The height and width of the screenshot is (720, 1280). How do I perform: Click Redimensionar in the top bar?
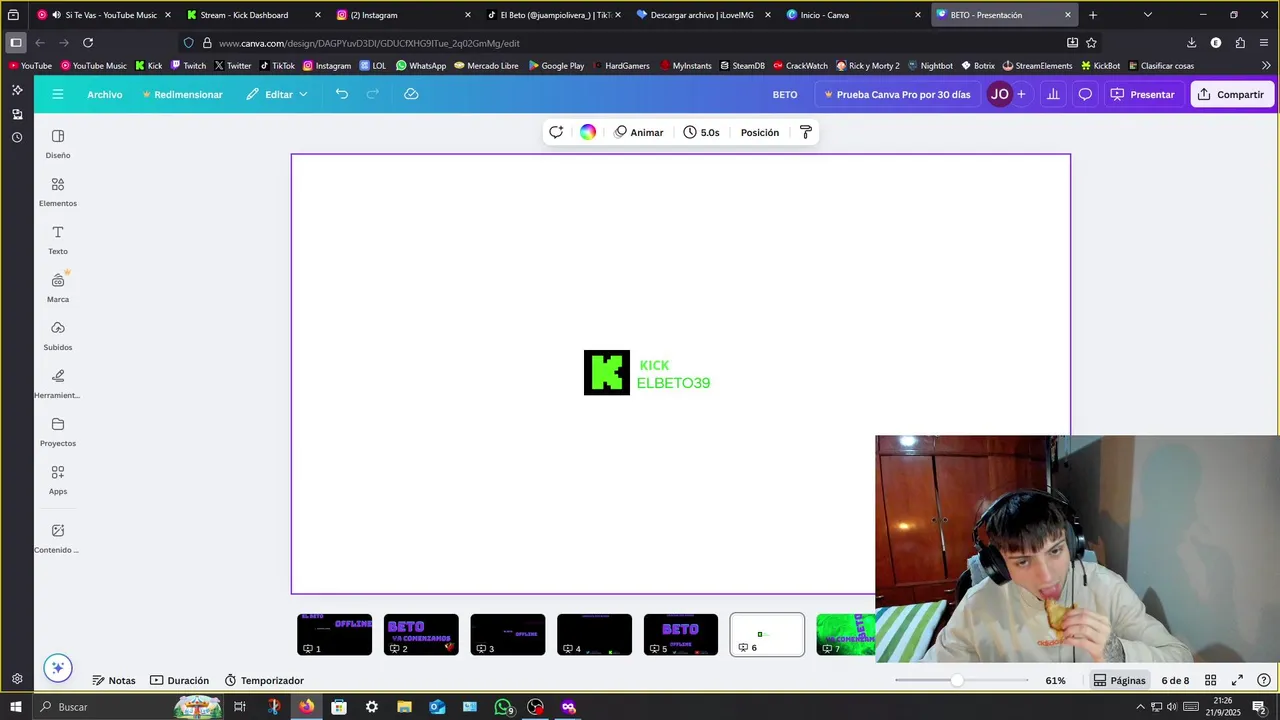click(182, 94)
